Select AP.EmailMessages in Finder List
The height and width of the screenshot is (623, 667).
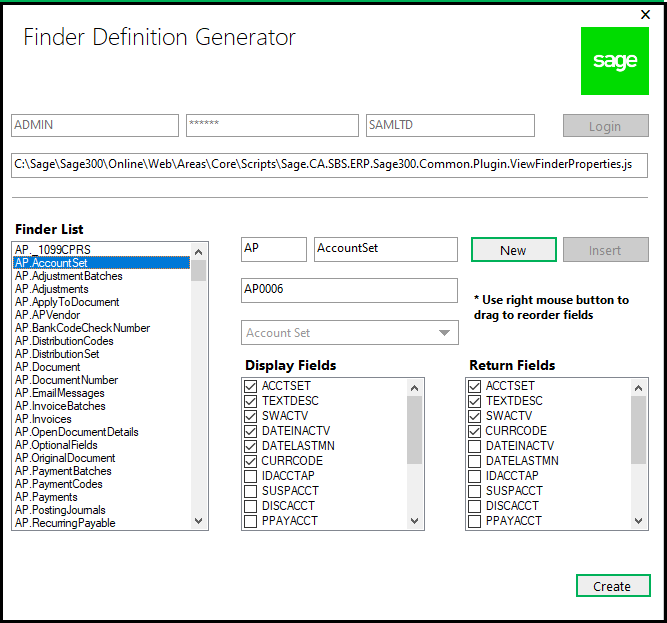click(x=101, y=393)
